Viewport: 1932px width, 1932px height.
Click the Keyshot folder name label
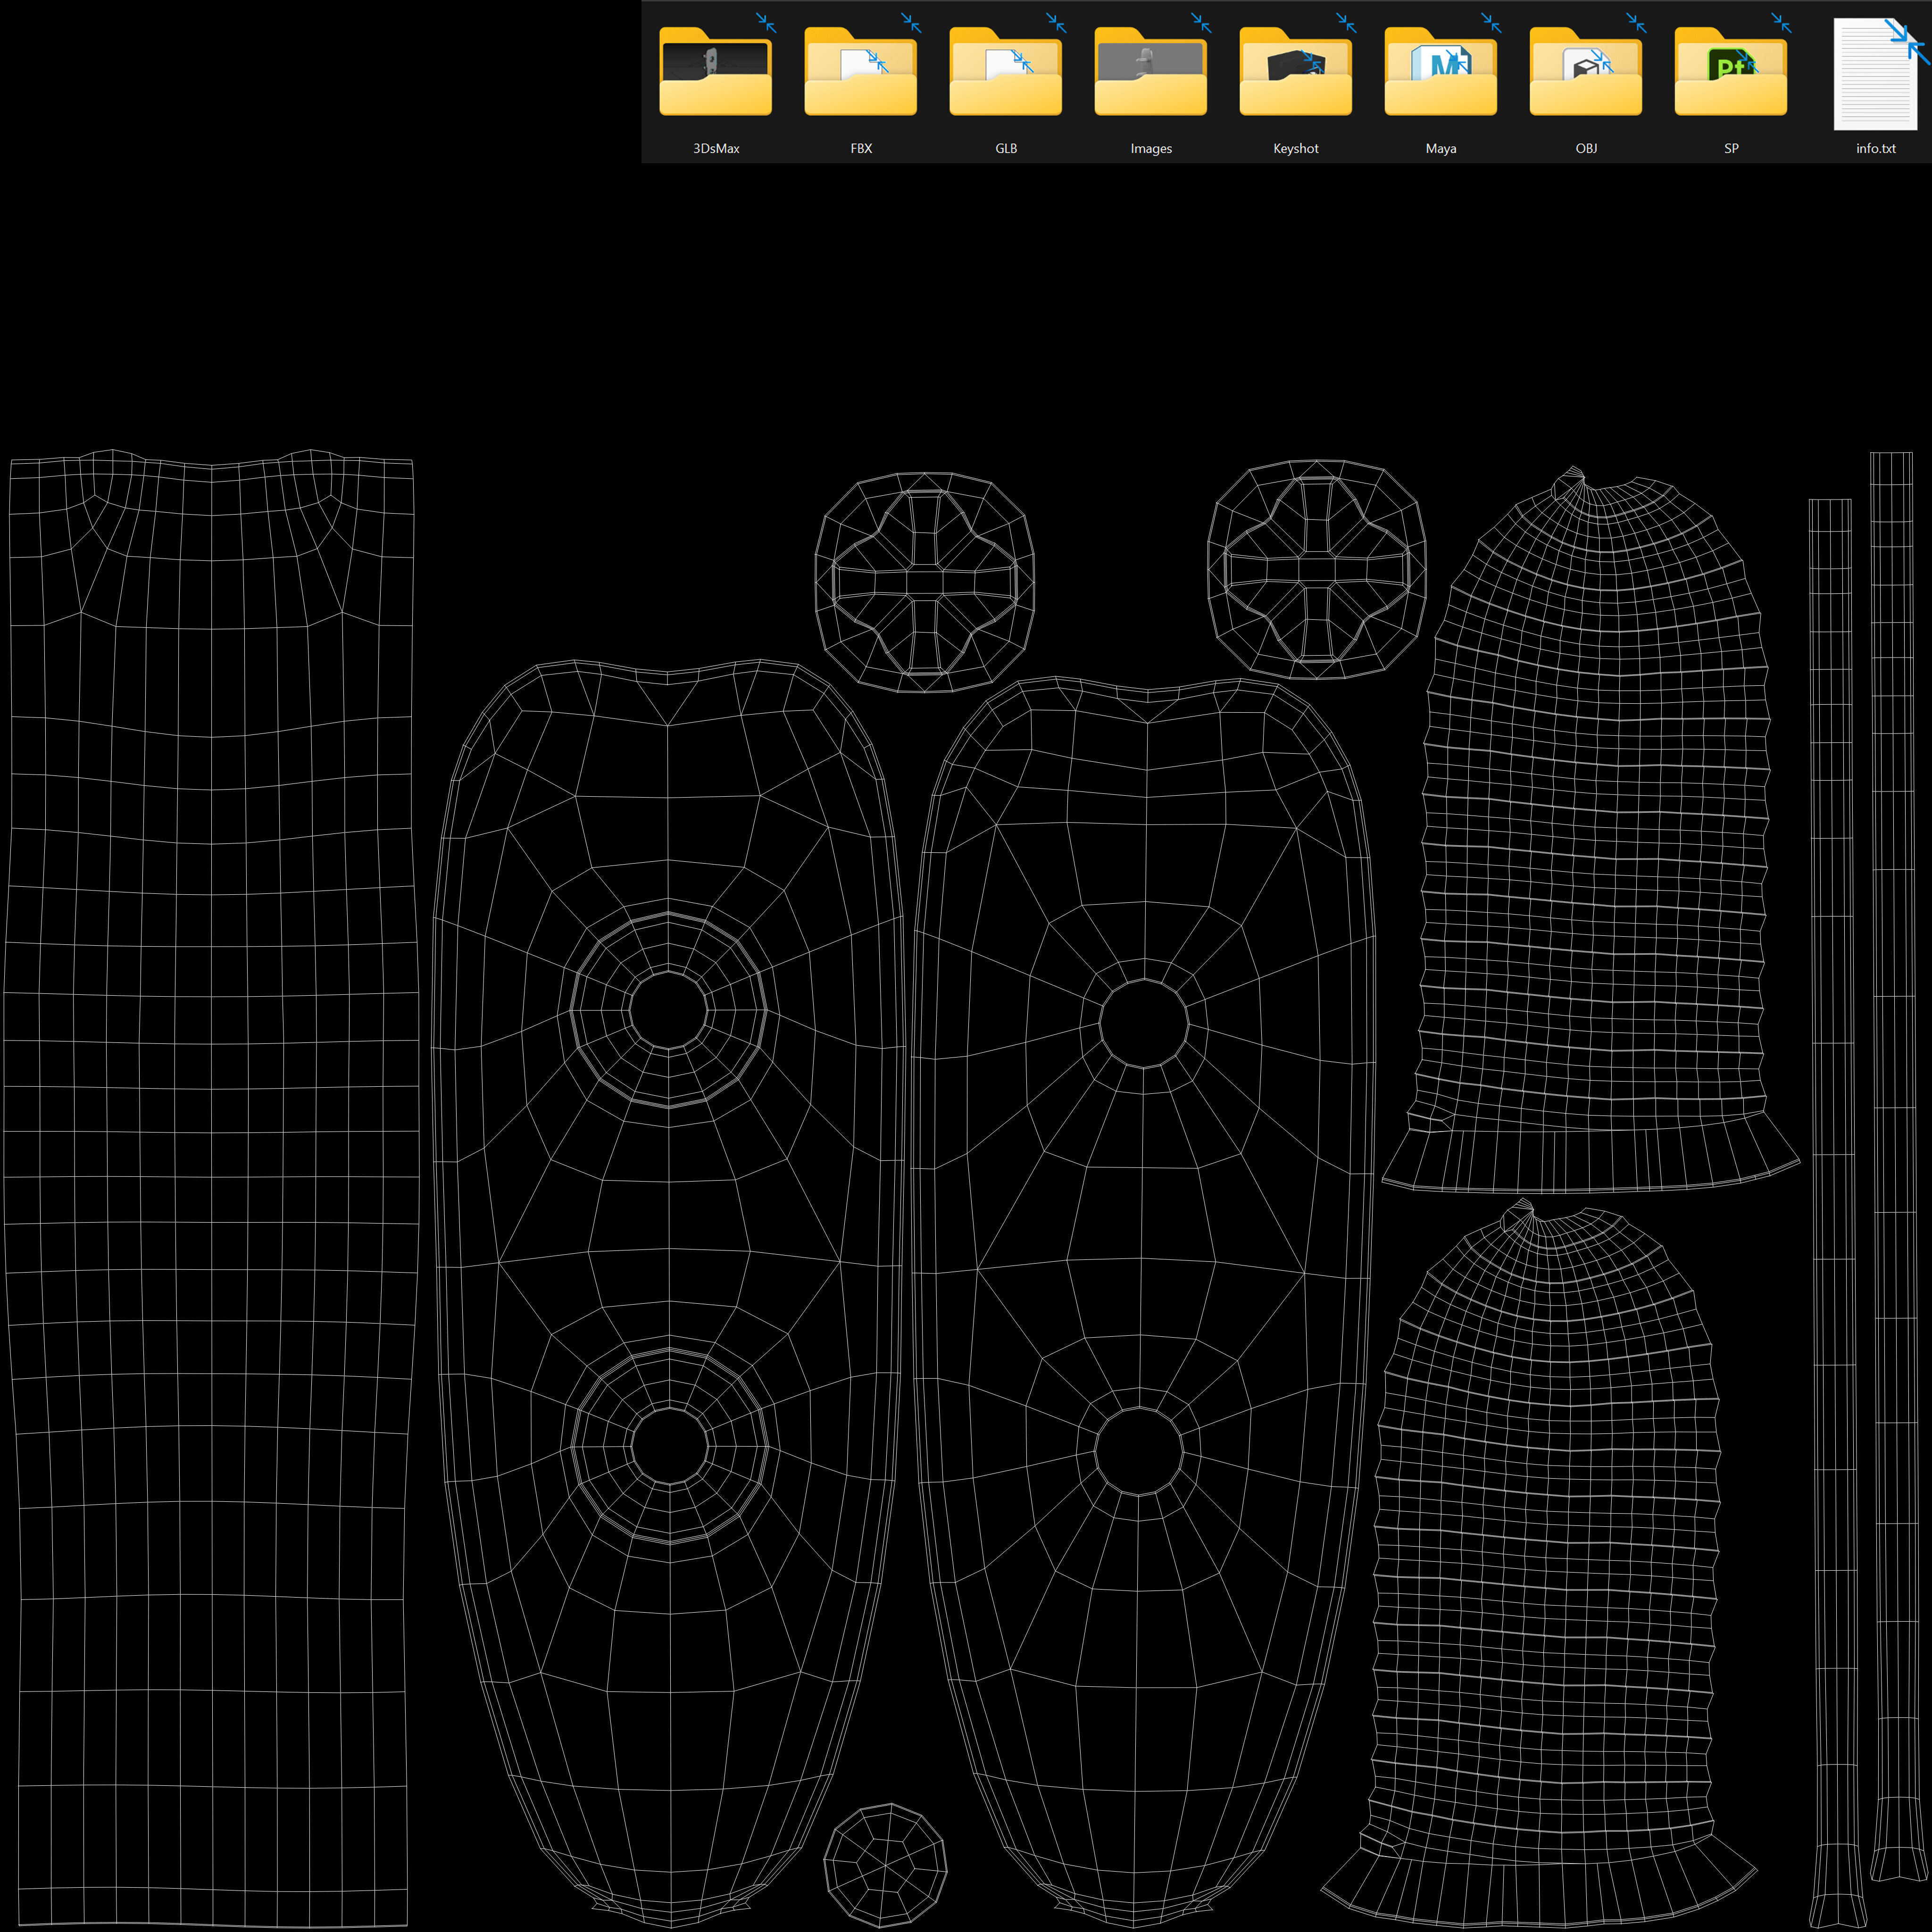click(1296, 148)
